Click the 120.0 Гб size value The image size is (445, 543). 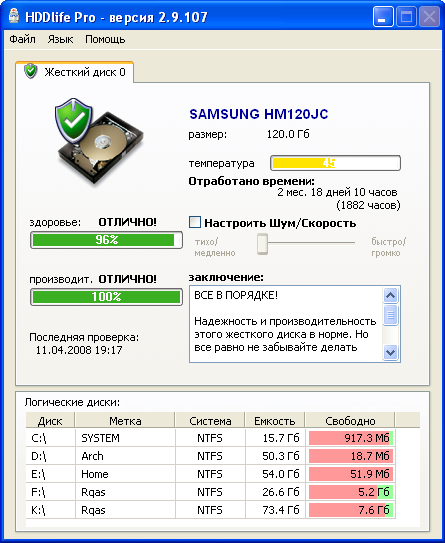click(288, 134)
